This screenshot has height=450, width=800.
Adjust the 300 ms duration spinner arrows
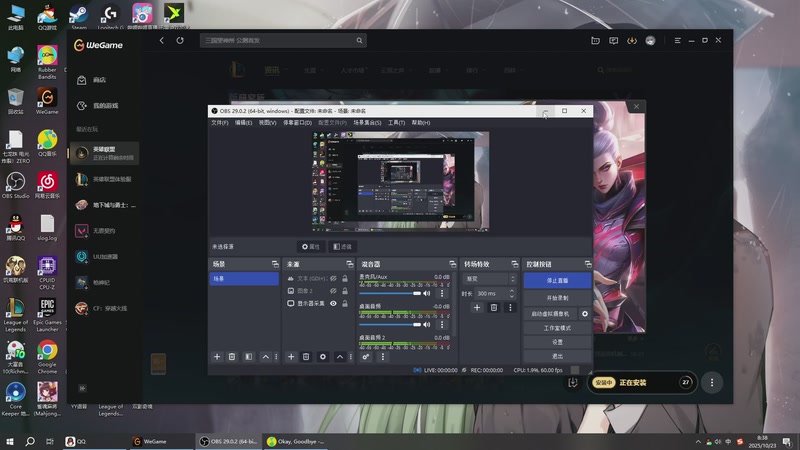point(512,293)
